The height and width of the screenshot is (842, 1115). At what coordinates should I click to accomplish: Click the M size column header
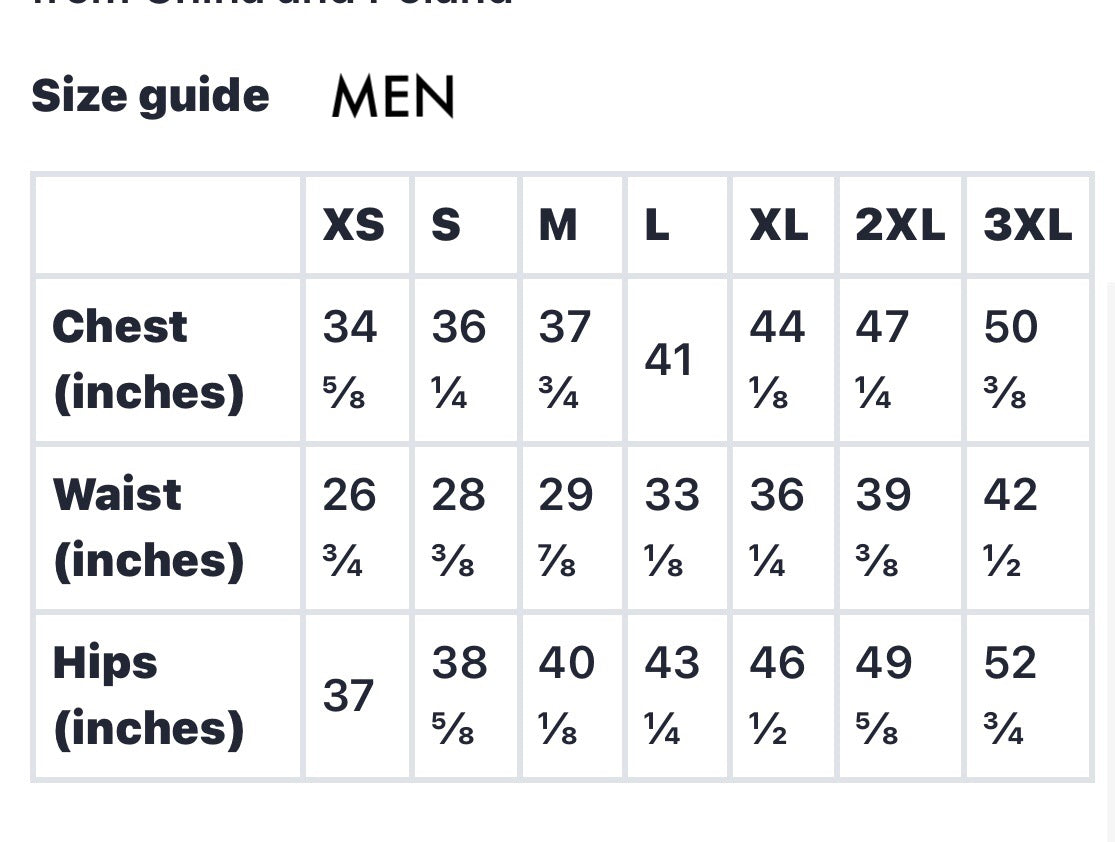558,226
